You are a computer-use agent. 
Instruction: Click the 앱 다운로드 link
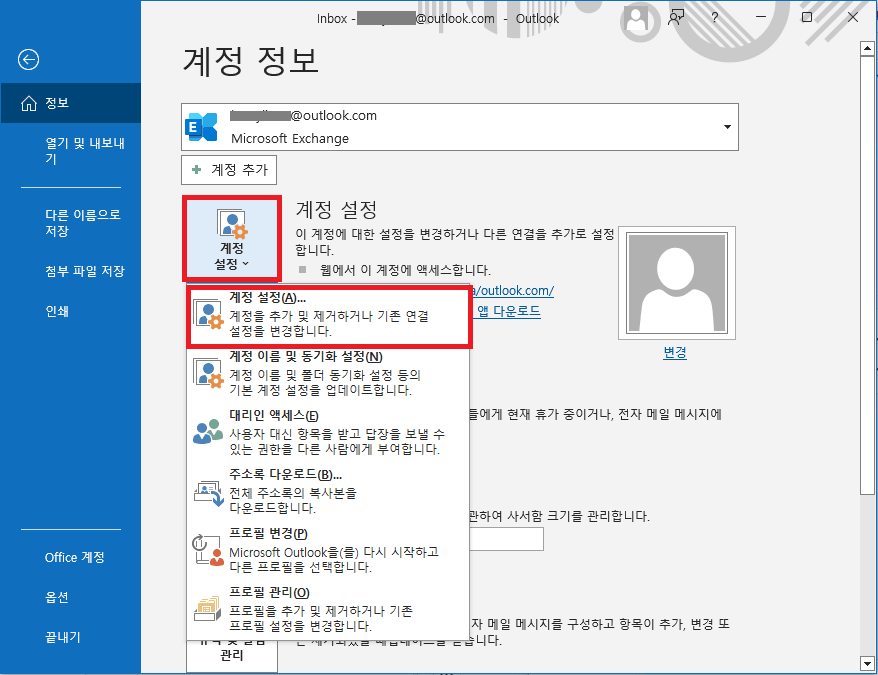(x=508, y=311)
